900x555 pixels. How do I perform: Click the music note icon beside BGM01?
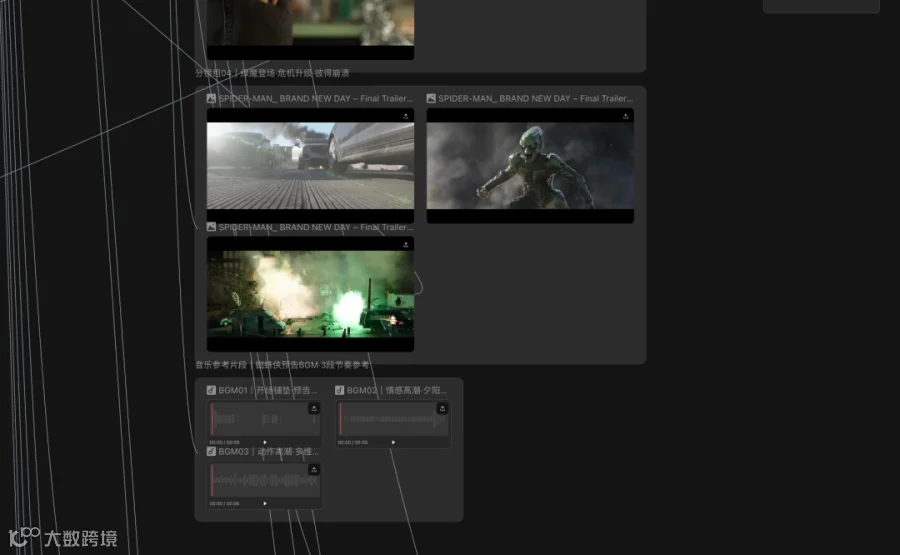click(x=211, y=390)
